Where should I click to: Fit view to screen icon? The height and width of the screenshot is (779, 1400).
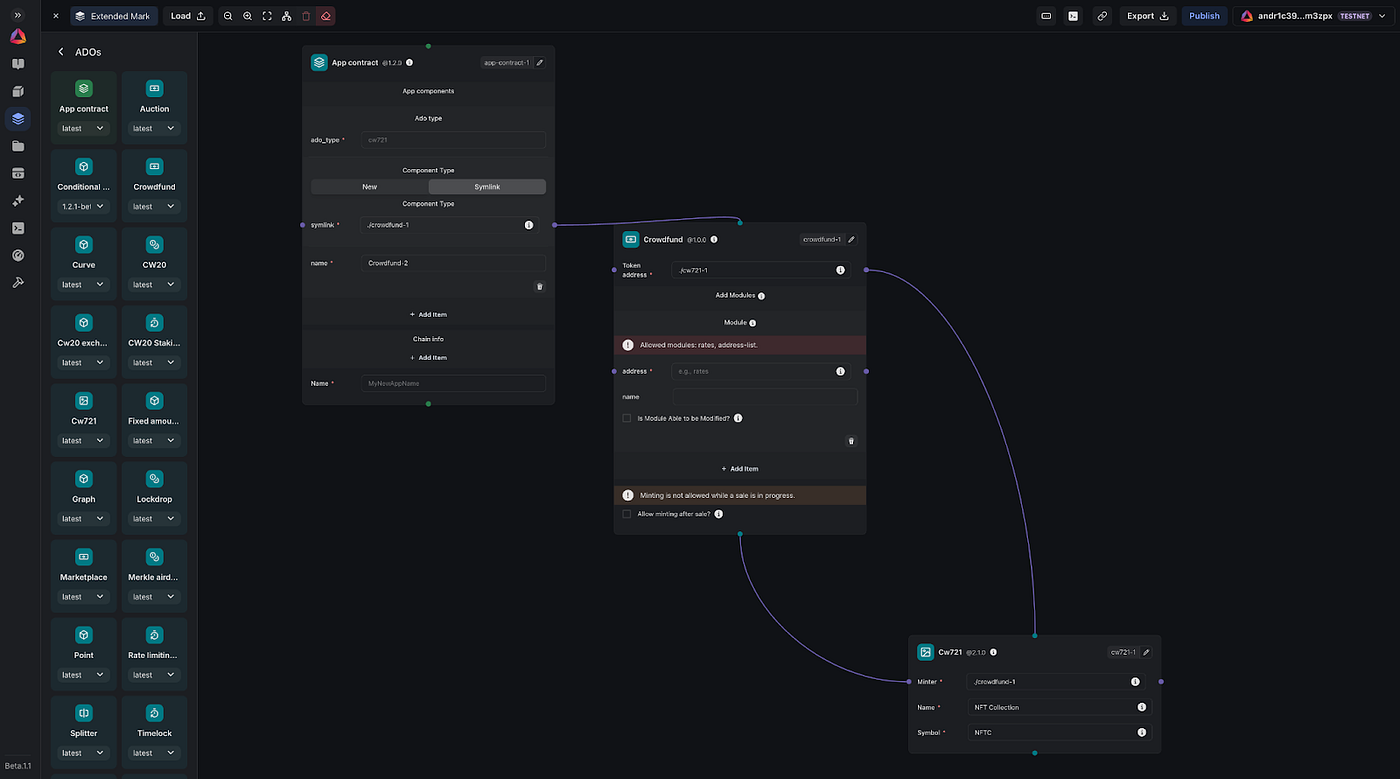[267, 16]
